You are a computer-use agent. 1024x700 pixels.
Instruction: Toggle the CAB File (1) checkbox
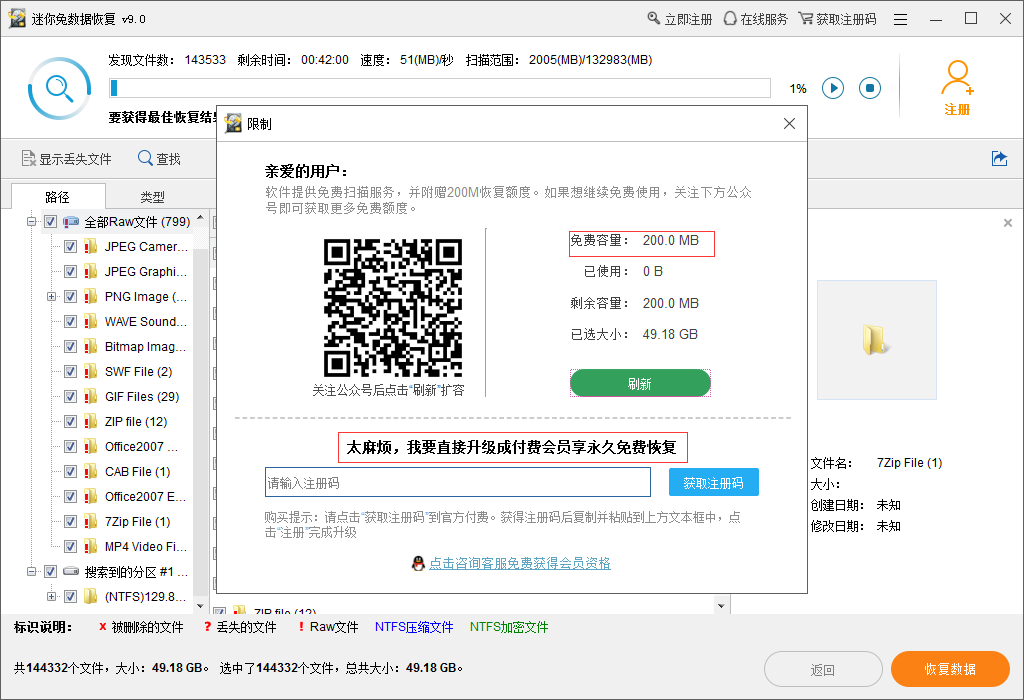click(x=71, y=471)
